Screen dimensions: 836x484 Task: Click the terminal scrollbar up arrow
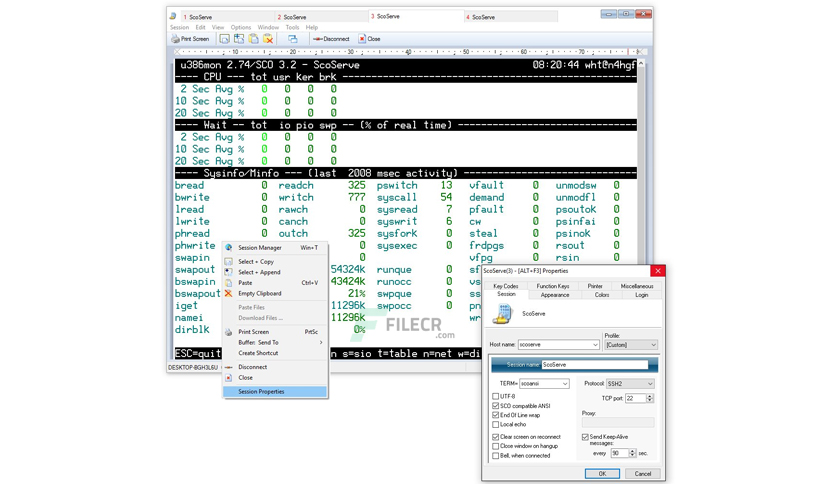pos(641,63)
